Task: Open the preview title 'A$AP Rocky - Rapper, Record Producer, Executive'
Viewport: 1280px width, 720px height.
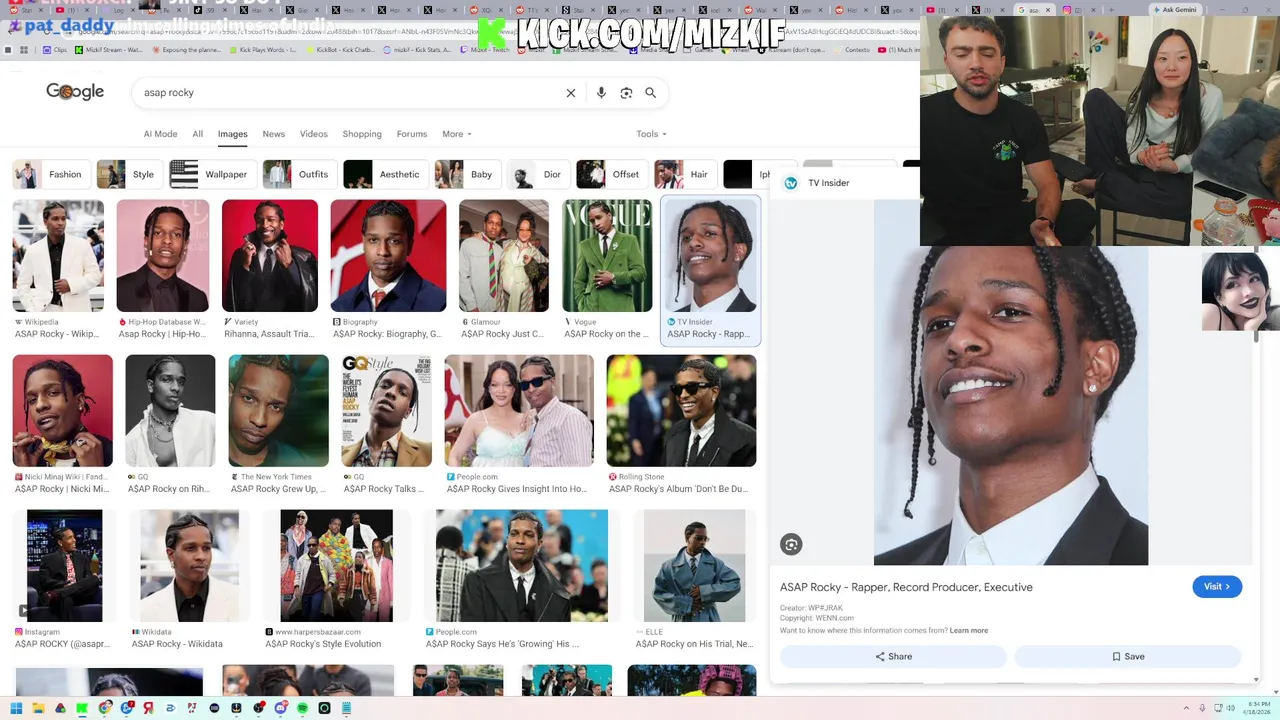Action: tap(906, 587)
